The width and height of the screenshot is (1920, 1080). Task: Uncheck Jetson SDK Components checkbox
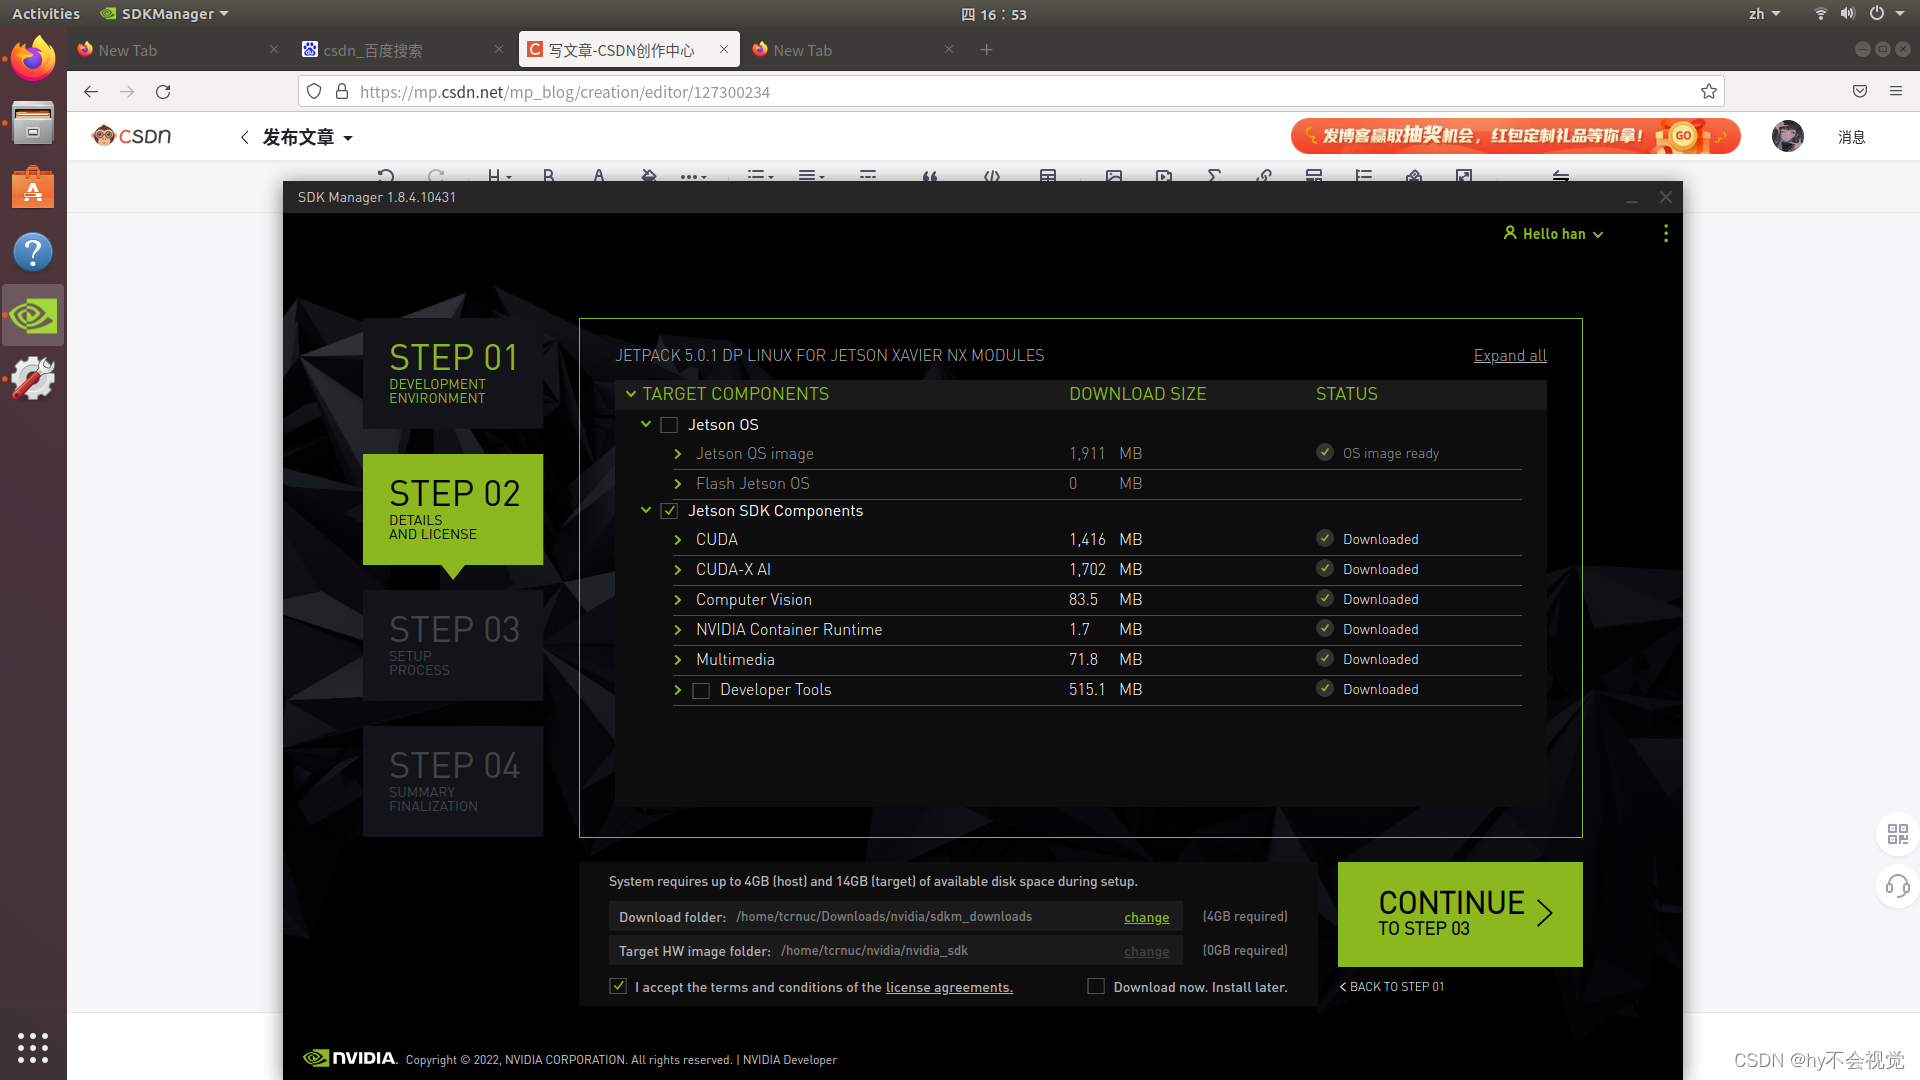[x=669, y=511]
